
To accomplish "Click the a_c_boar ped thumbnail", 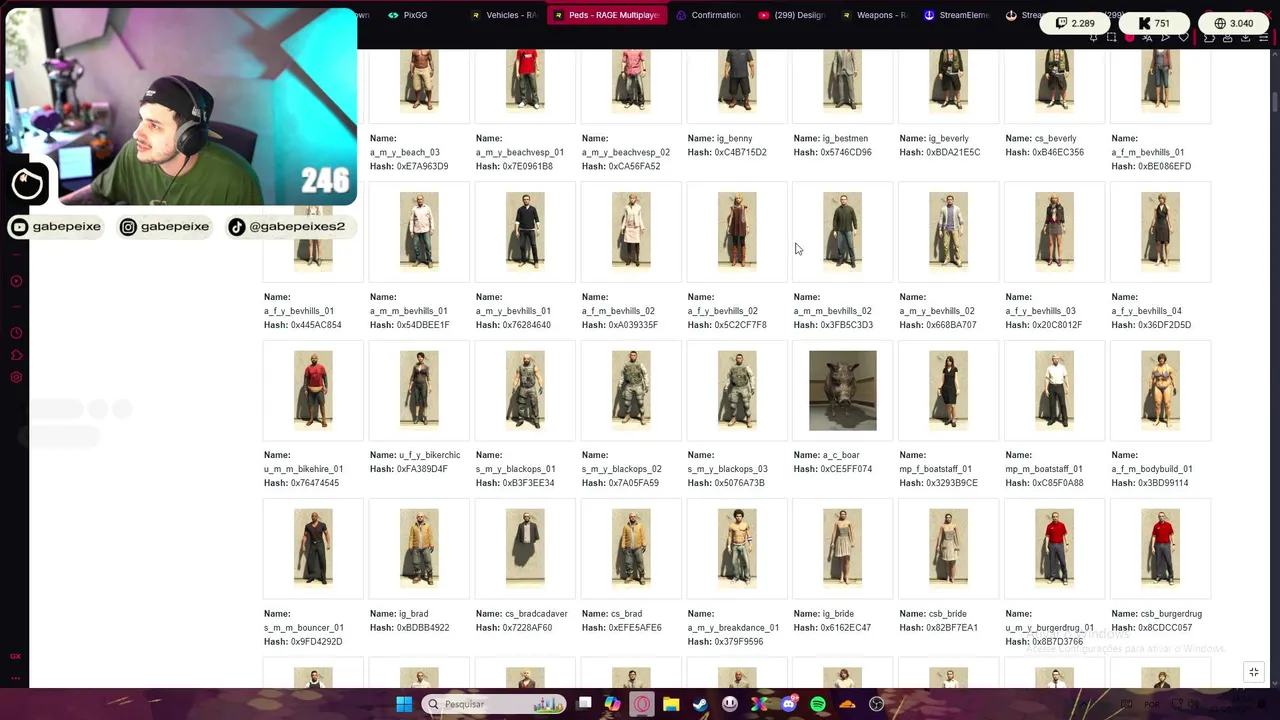I will tap(843, 390).
